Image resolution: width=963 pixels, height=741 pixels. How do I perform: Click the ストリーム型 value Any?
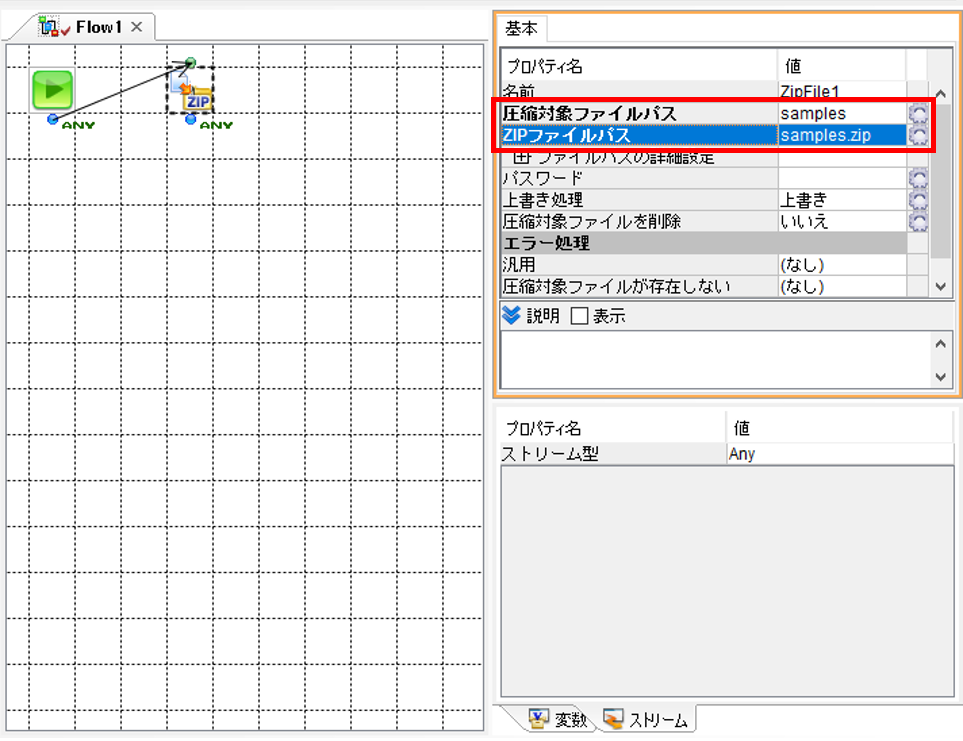[840, 454]
